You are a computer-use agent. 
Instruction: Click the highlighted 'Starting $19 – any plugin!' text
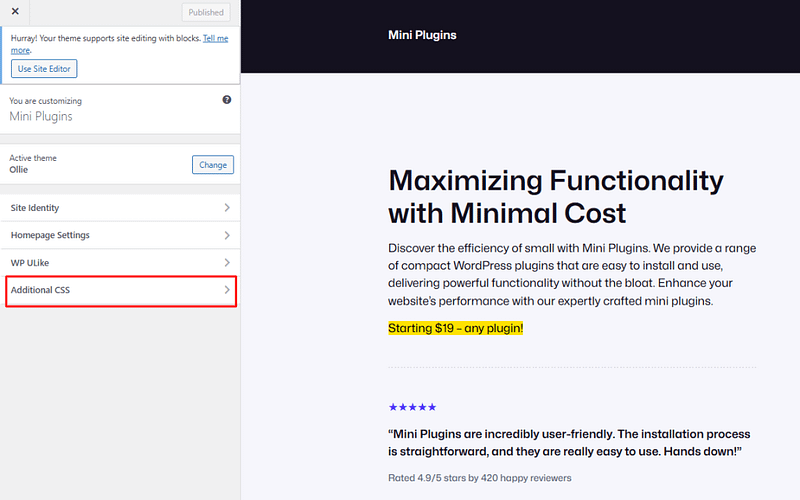pyautogui.click(x=456, y=328)
